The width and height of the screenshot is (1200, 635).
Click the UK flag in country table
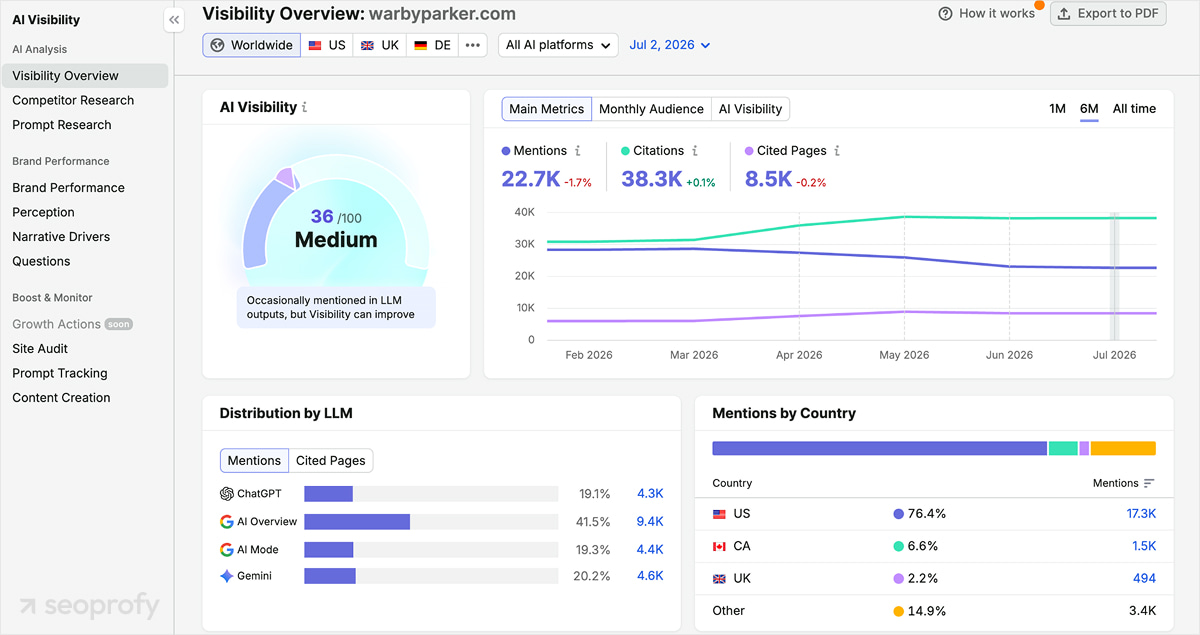coord(719,578)
